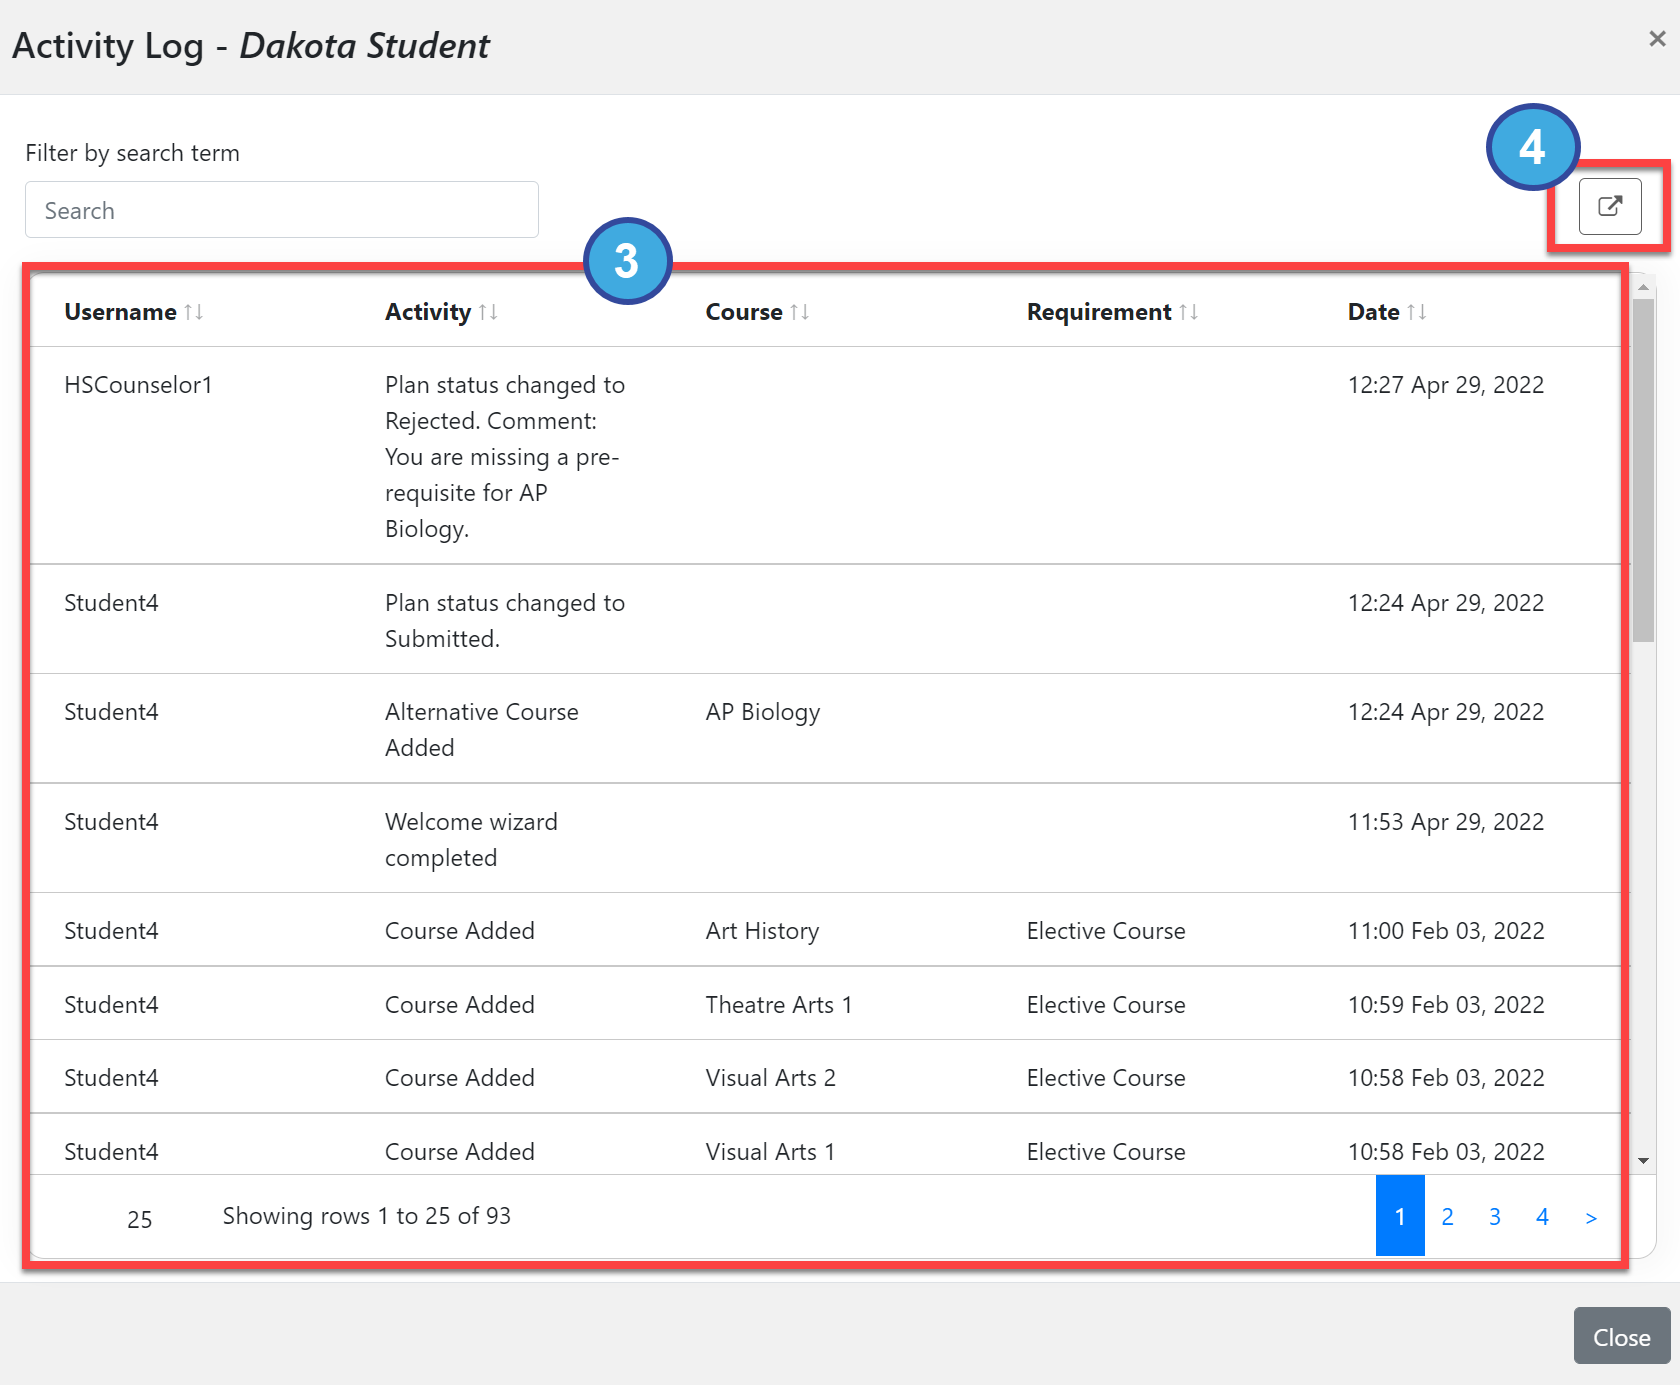Click the date in the AP Biology row

1445,712
